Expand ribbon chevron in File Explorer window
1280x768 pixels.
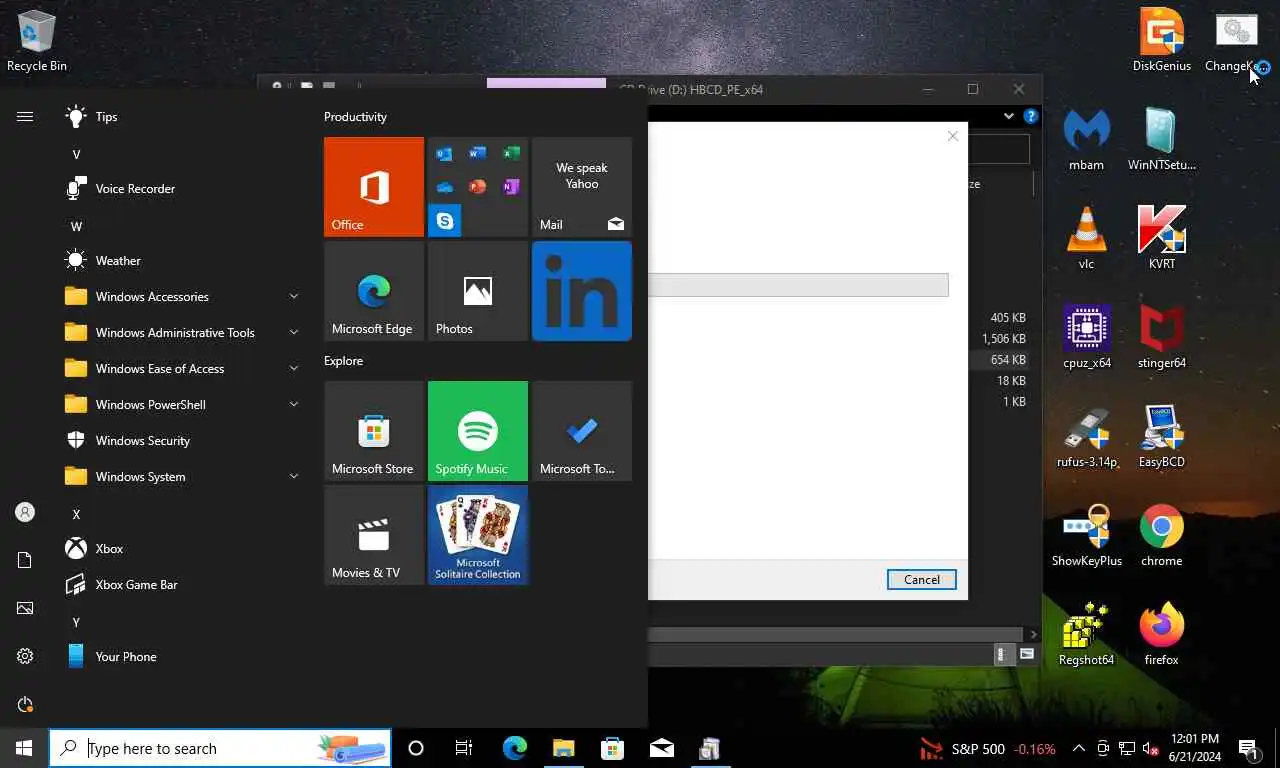click(x=1008, y=117)
